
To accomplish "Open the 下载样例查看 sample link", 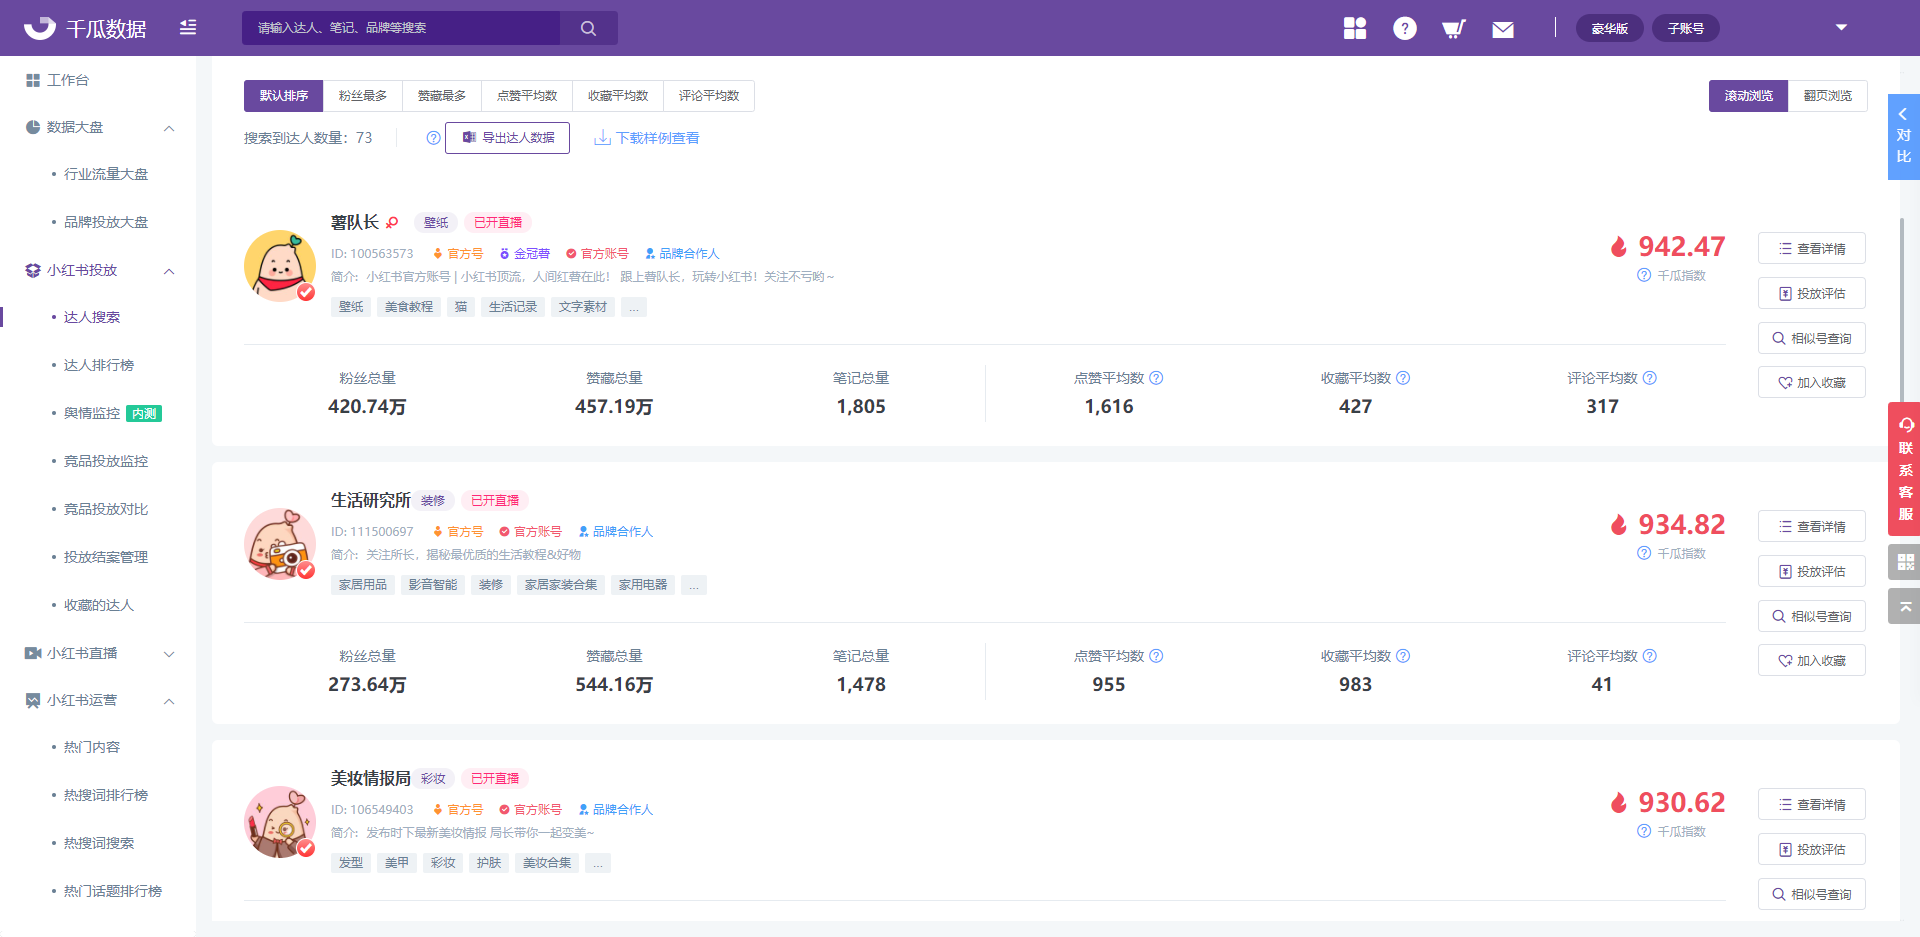I will (646, 138).
